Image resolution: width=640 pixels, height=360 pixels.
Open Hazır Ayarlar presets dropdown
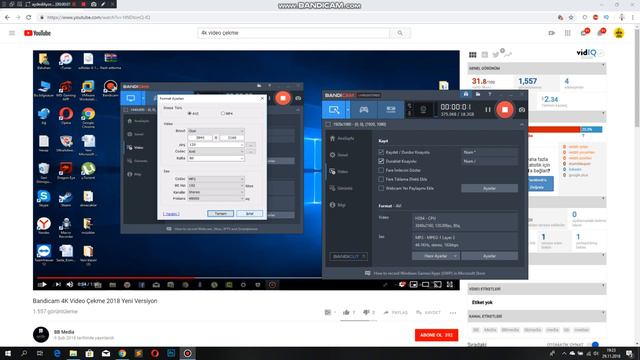[x=436, y=256]
